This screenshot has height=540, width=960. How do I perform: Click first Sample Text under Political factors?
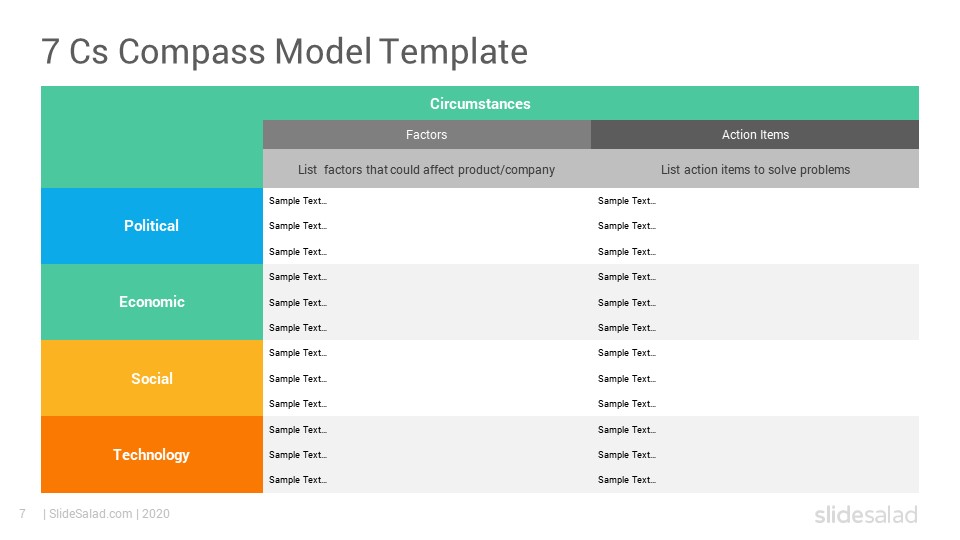pyautogui.click(x=298, y=201)
